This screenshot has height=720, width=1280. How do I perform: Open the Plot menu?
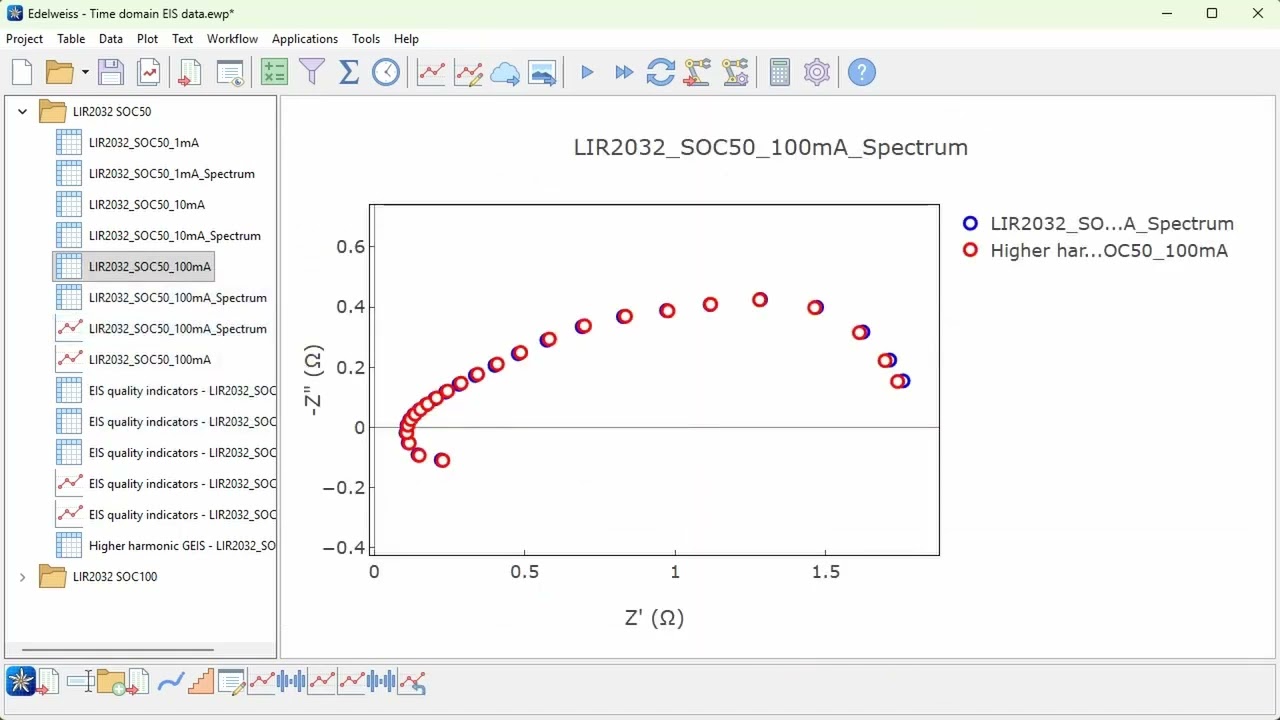147,38
